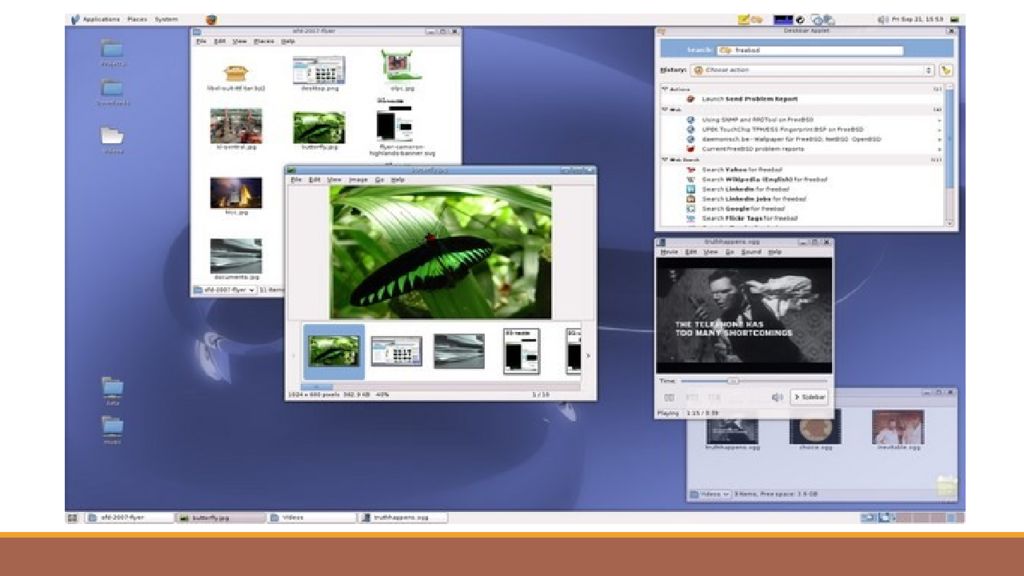This screenshot has height=576, width=1024.
Task: Click the date and time clock in the top panel
Action: coord(918,20)
